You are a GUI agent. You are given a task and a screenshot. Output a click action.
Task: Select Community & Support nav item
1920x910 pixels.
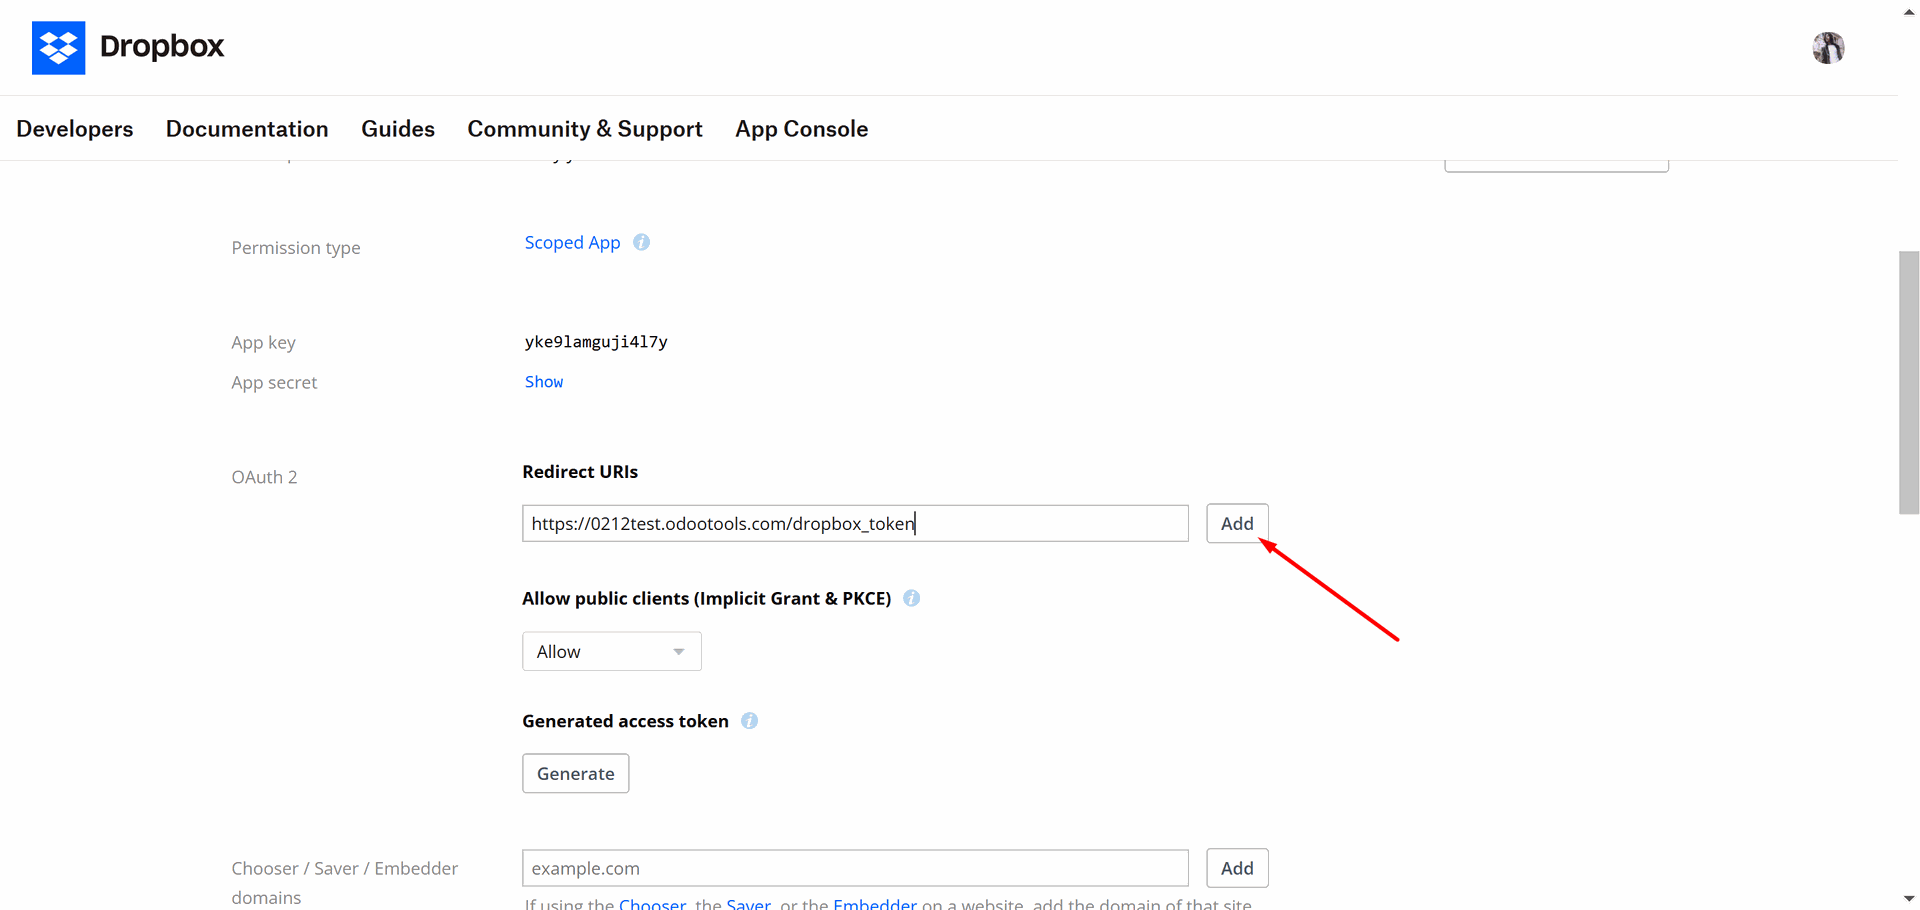(585, 129)
